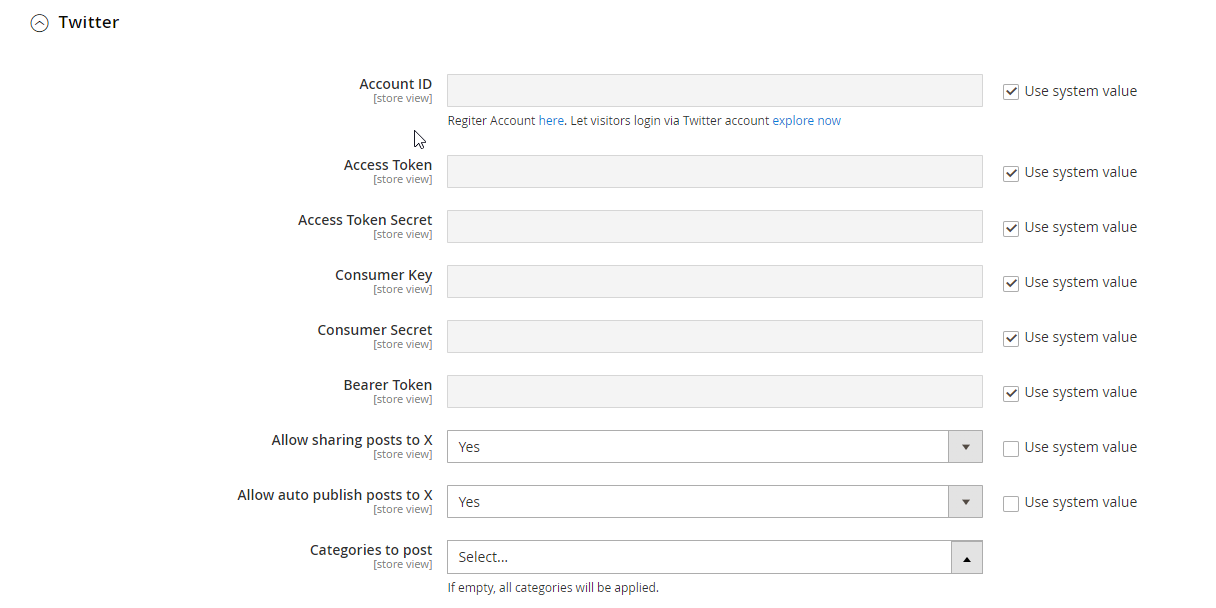The height and width of the screenshot is (608, 1216).
Task: Click the 'here' register account link
Action: (551, 121)
